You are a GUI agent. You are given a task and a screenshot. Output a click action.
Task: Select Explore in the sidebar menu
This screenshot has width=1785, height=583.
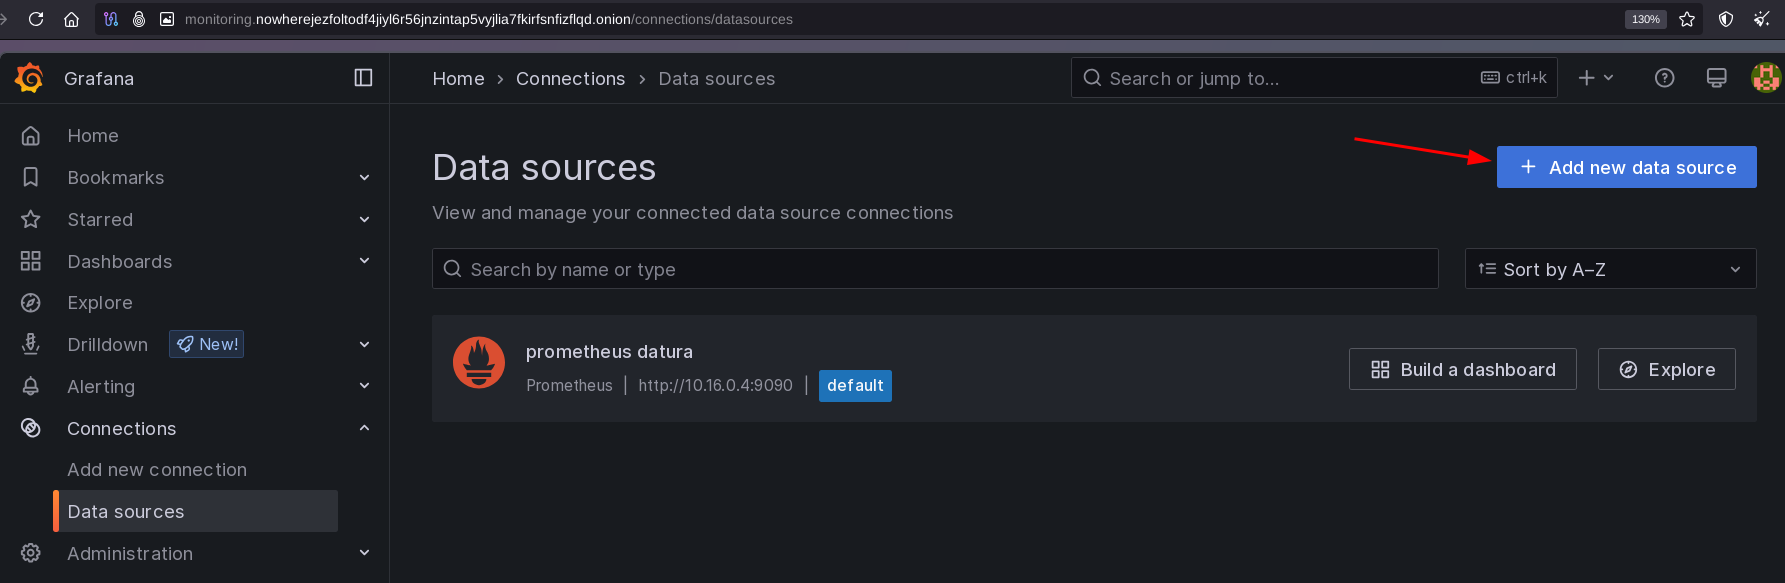[x=100, y=303]
